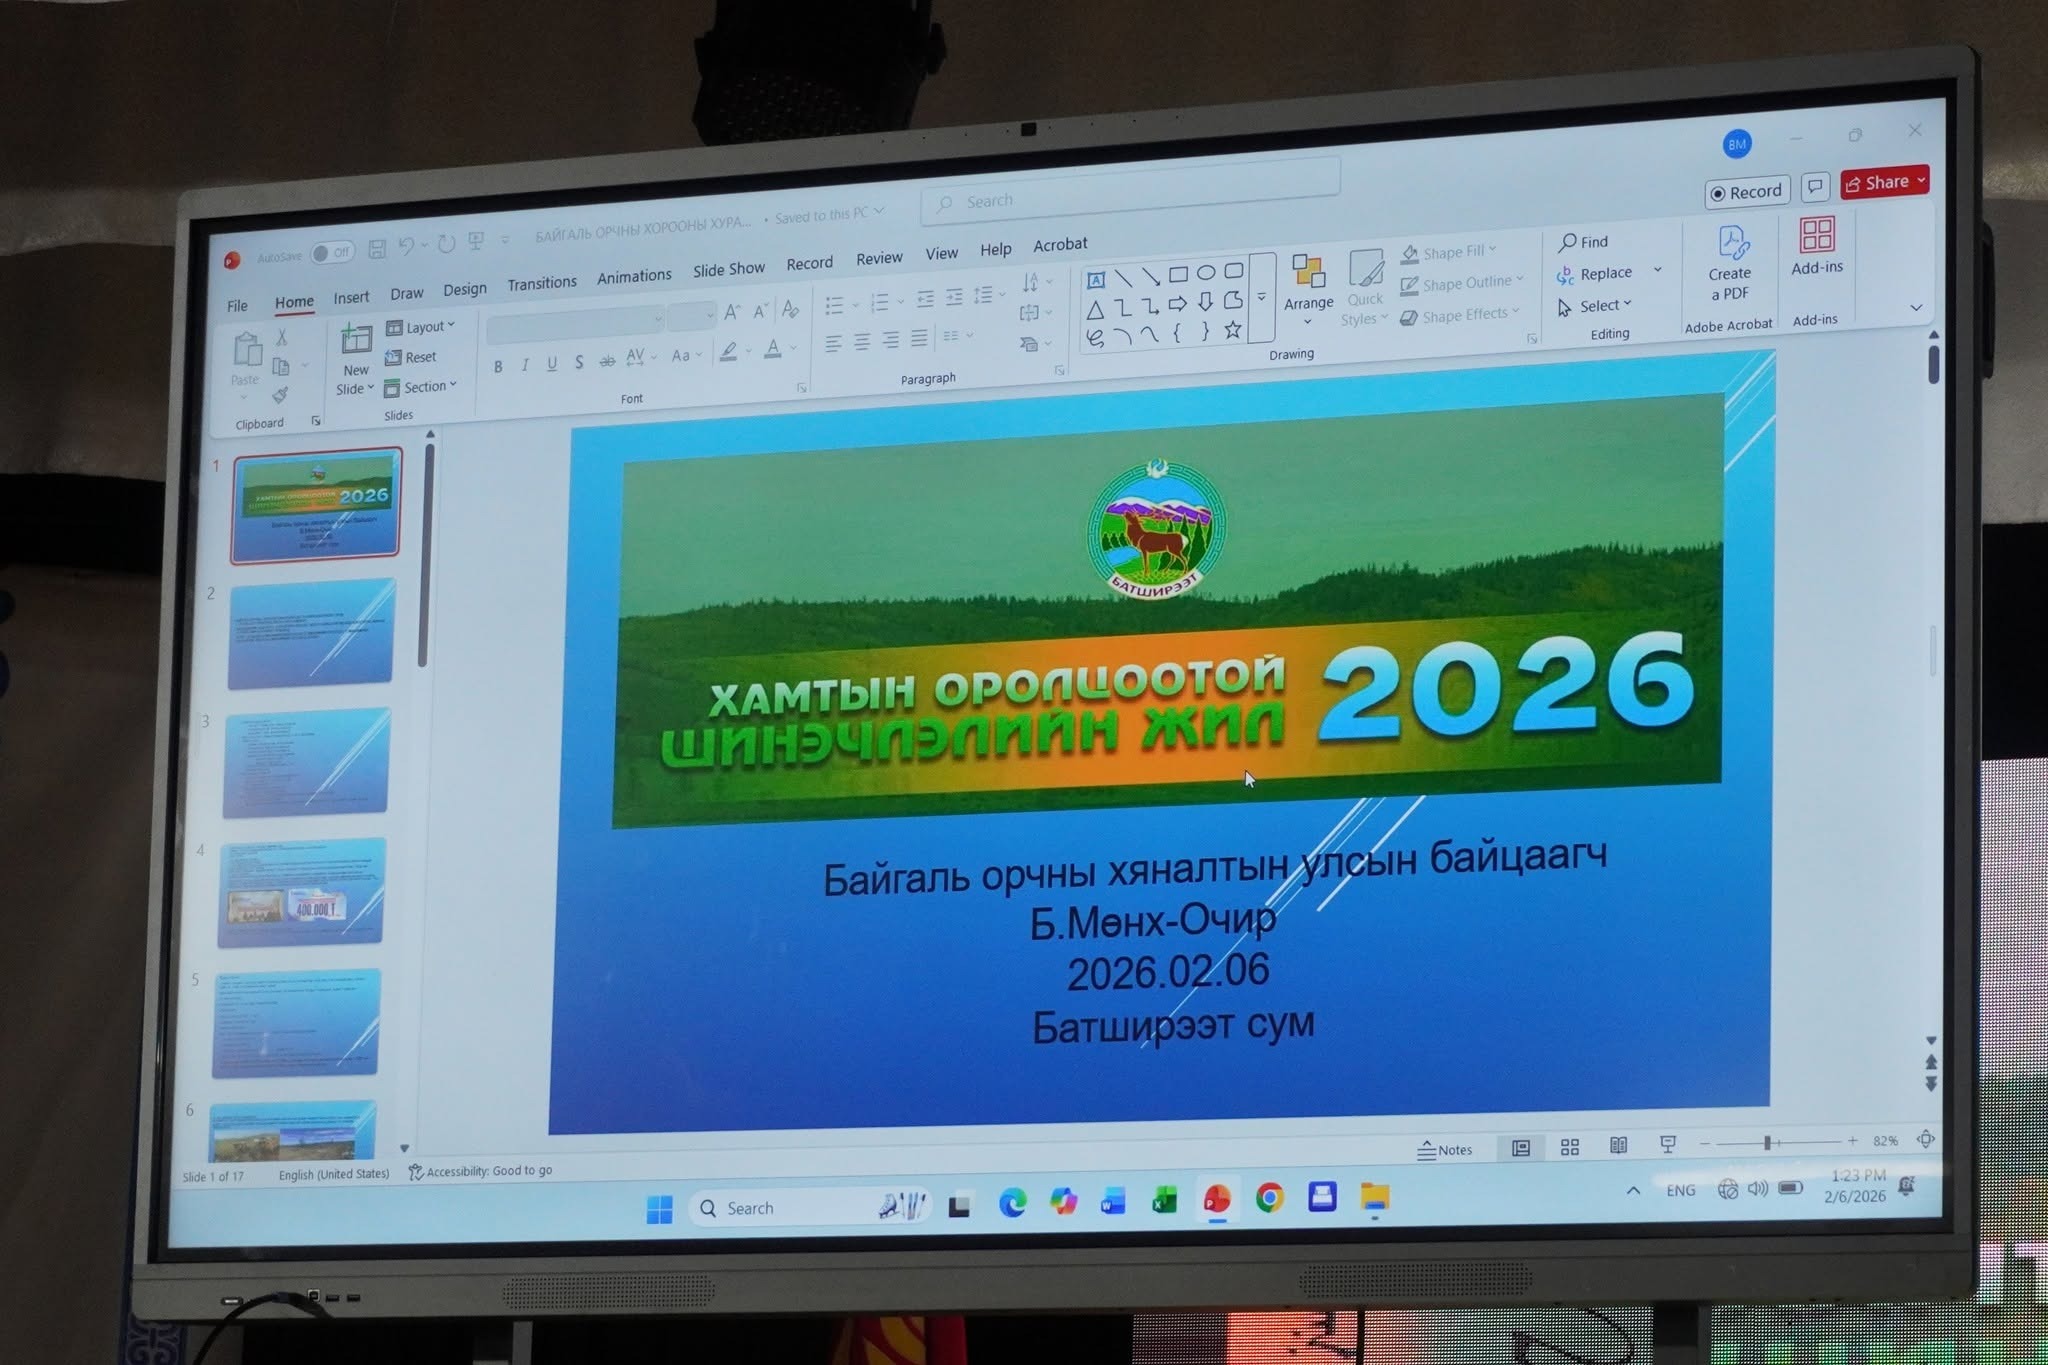Insert a New Slide
The width and height of the screenshot is (2048, 1365).
[x=355, y=358]
